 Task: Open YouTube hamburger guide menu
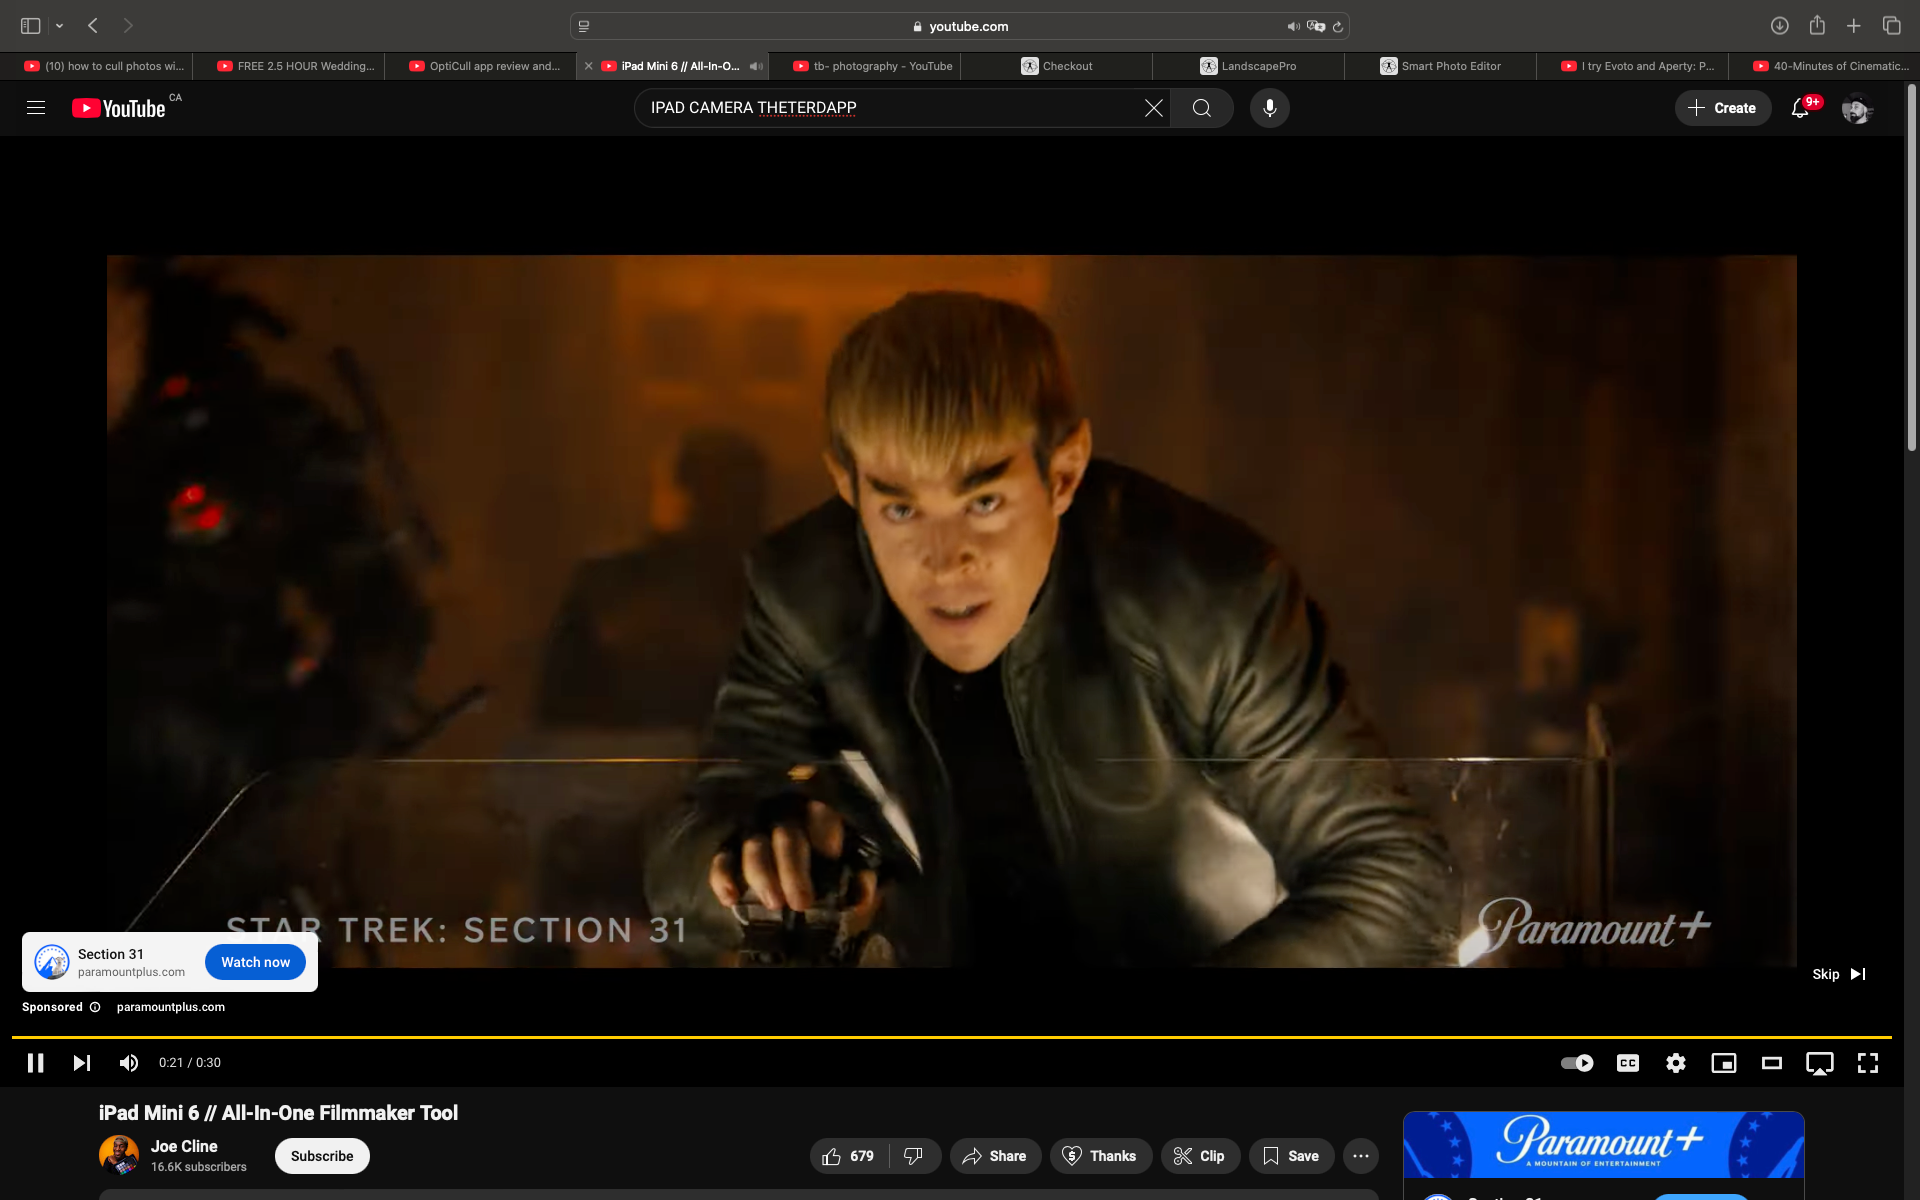coord(36,108)
